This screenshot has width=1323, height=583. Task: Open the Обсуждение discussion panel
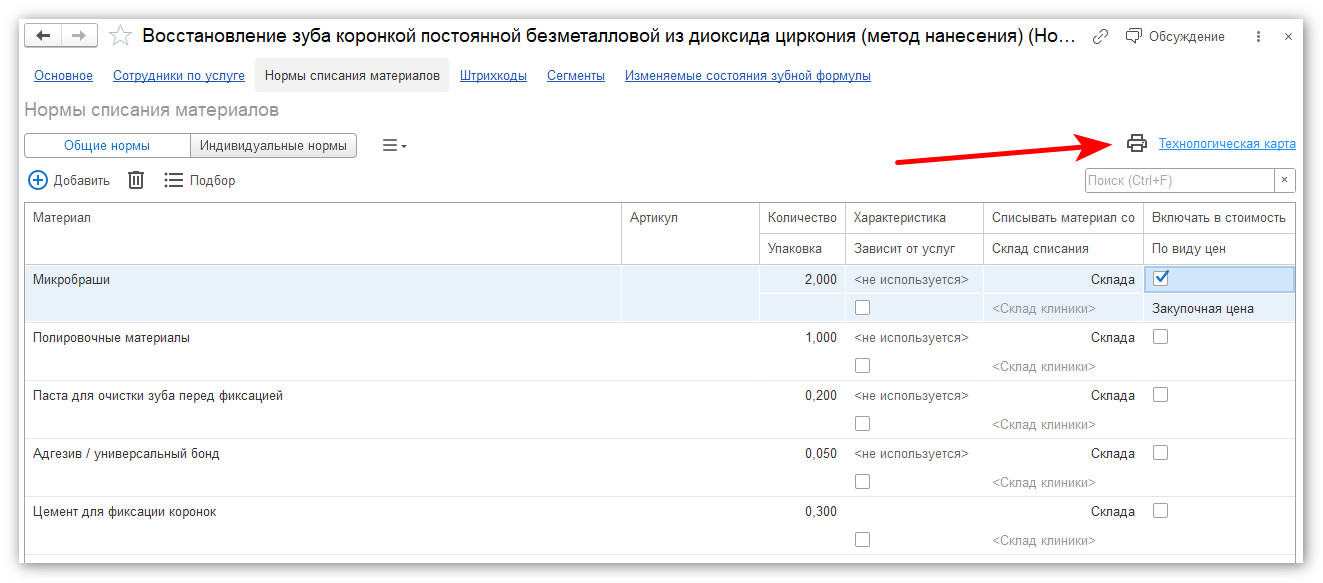tap(1174, 36)
